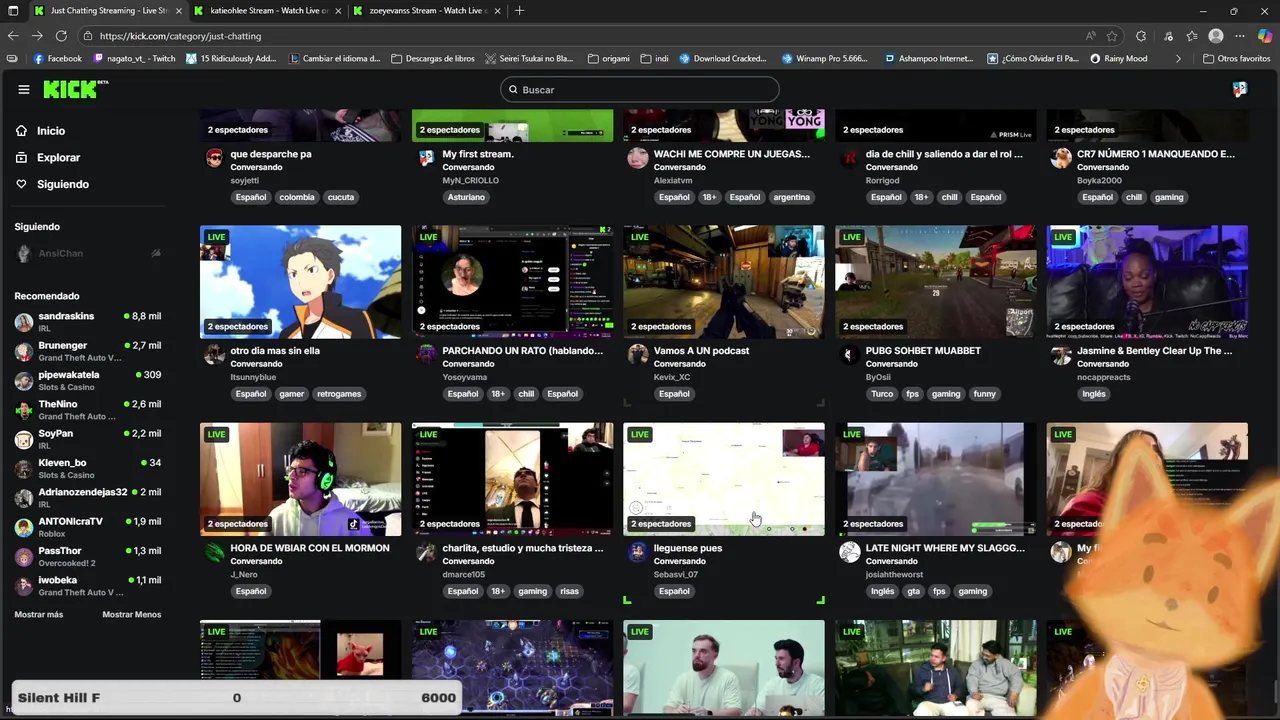Click Mostrar más under recommended channels

[39, 615]
